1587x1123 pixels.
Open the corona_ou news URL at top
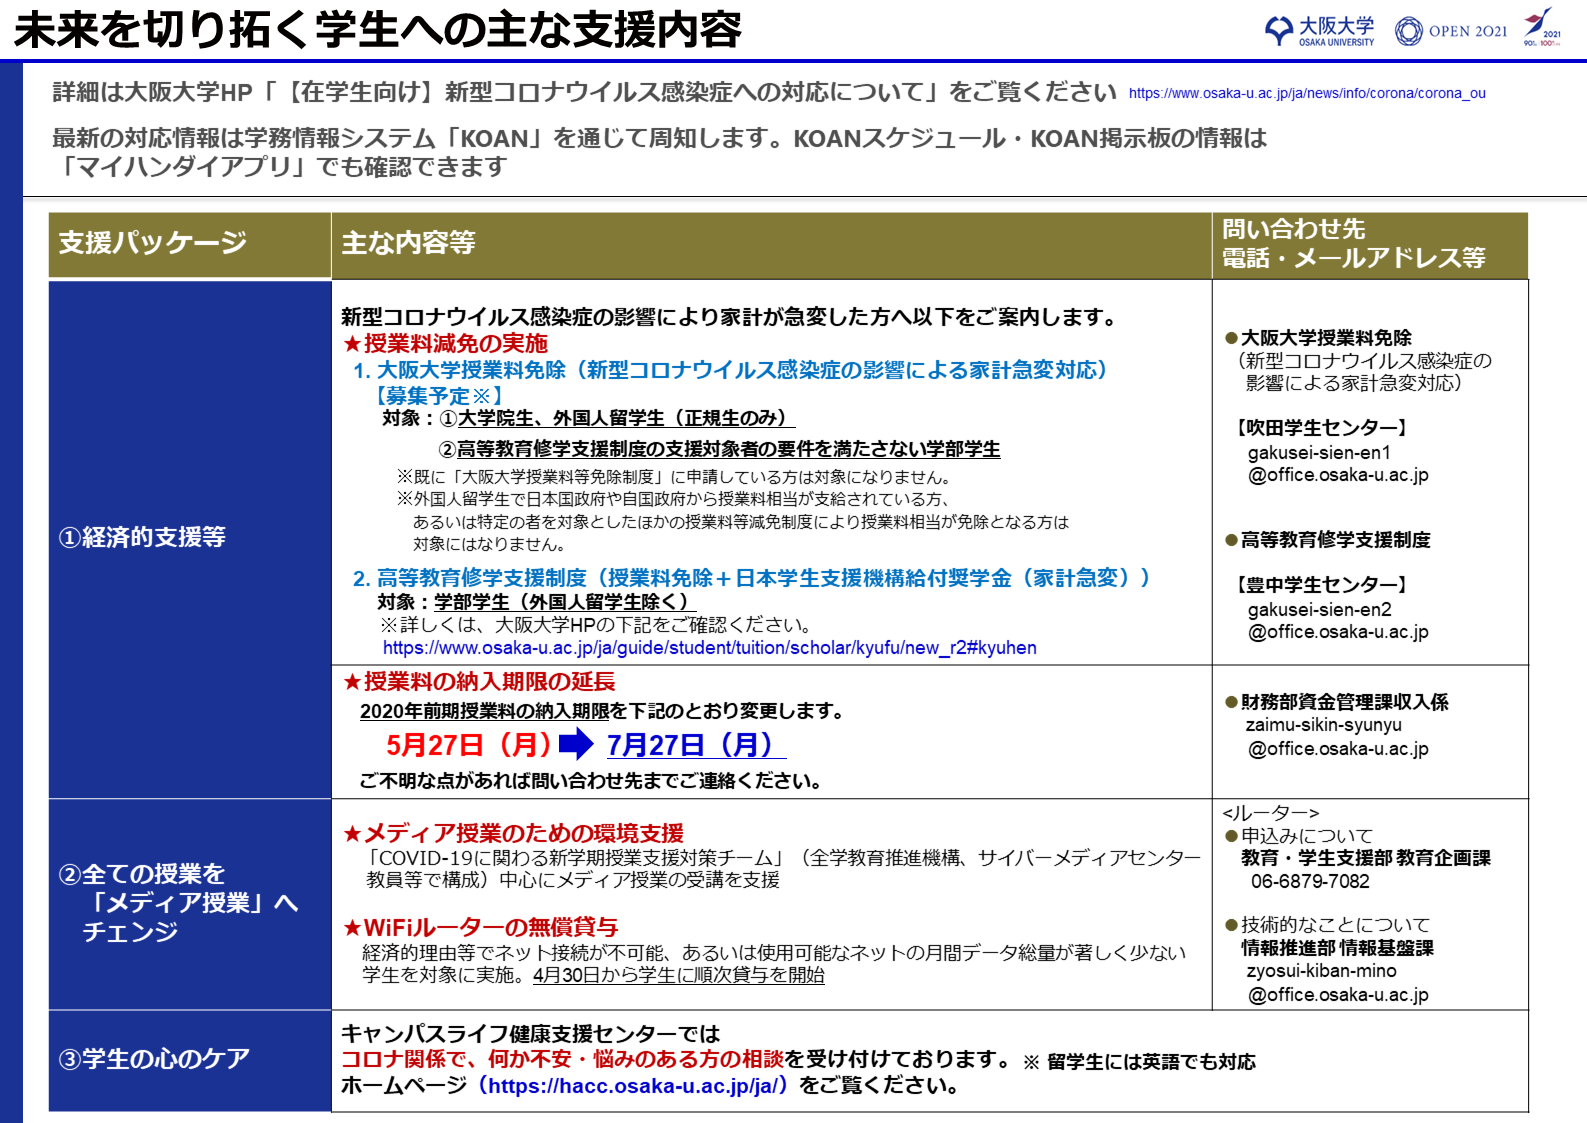[x=1306, y=93]
